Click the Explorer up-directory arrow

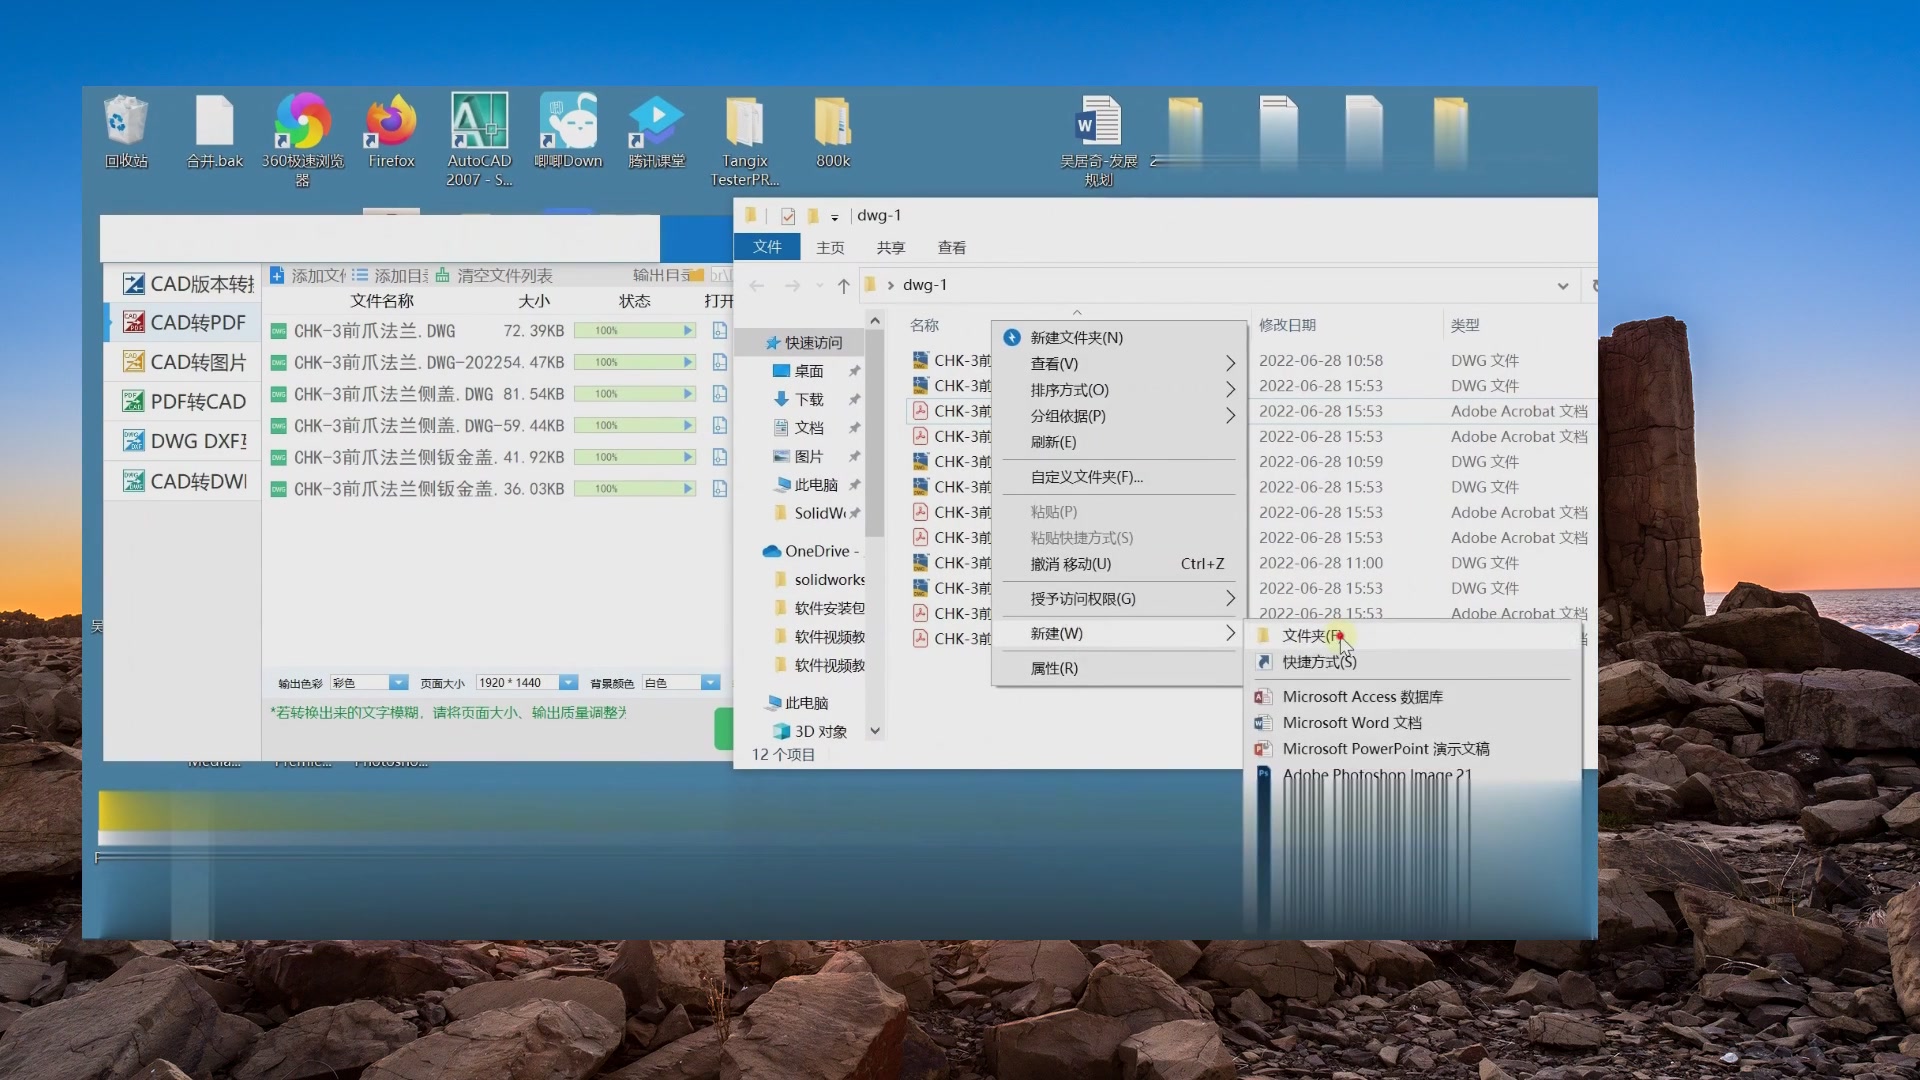click(x=843, y=286)
